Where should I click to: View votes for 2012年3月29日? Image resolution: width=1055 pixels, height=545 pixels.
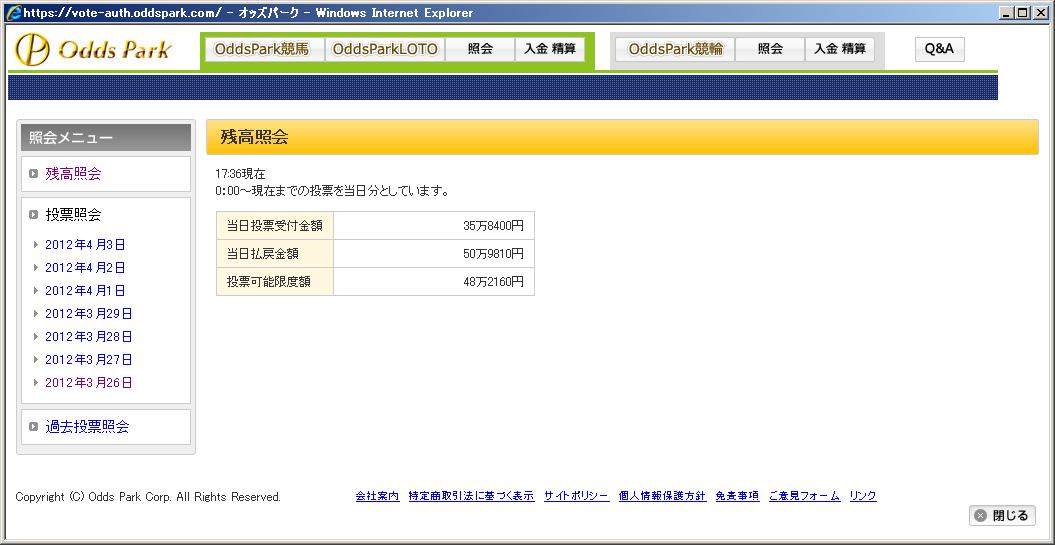pos(89,314)
